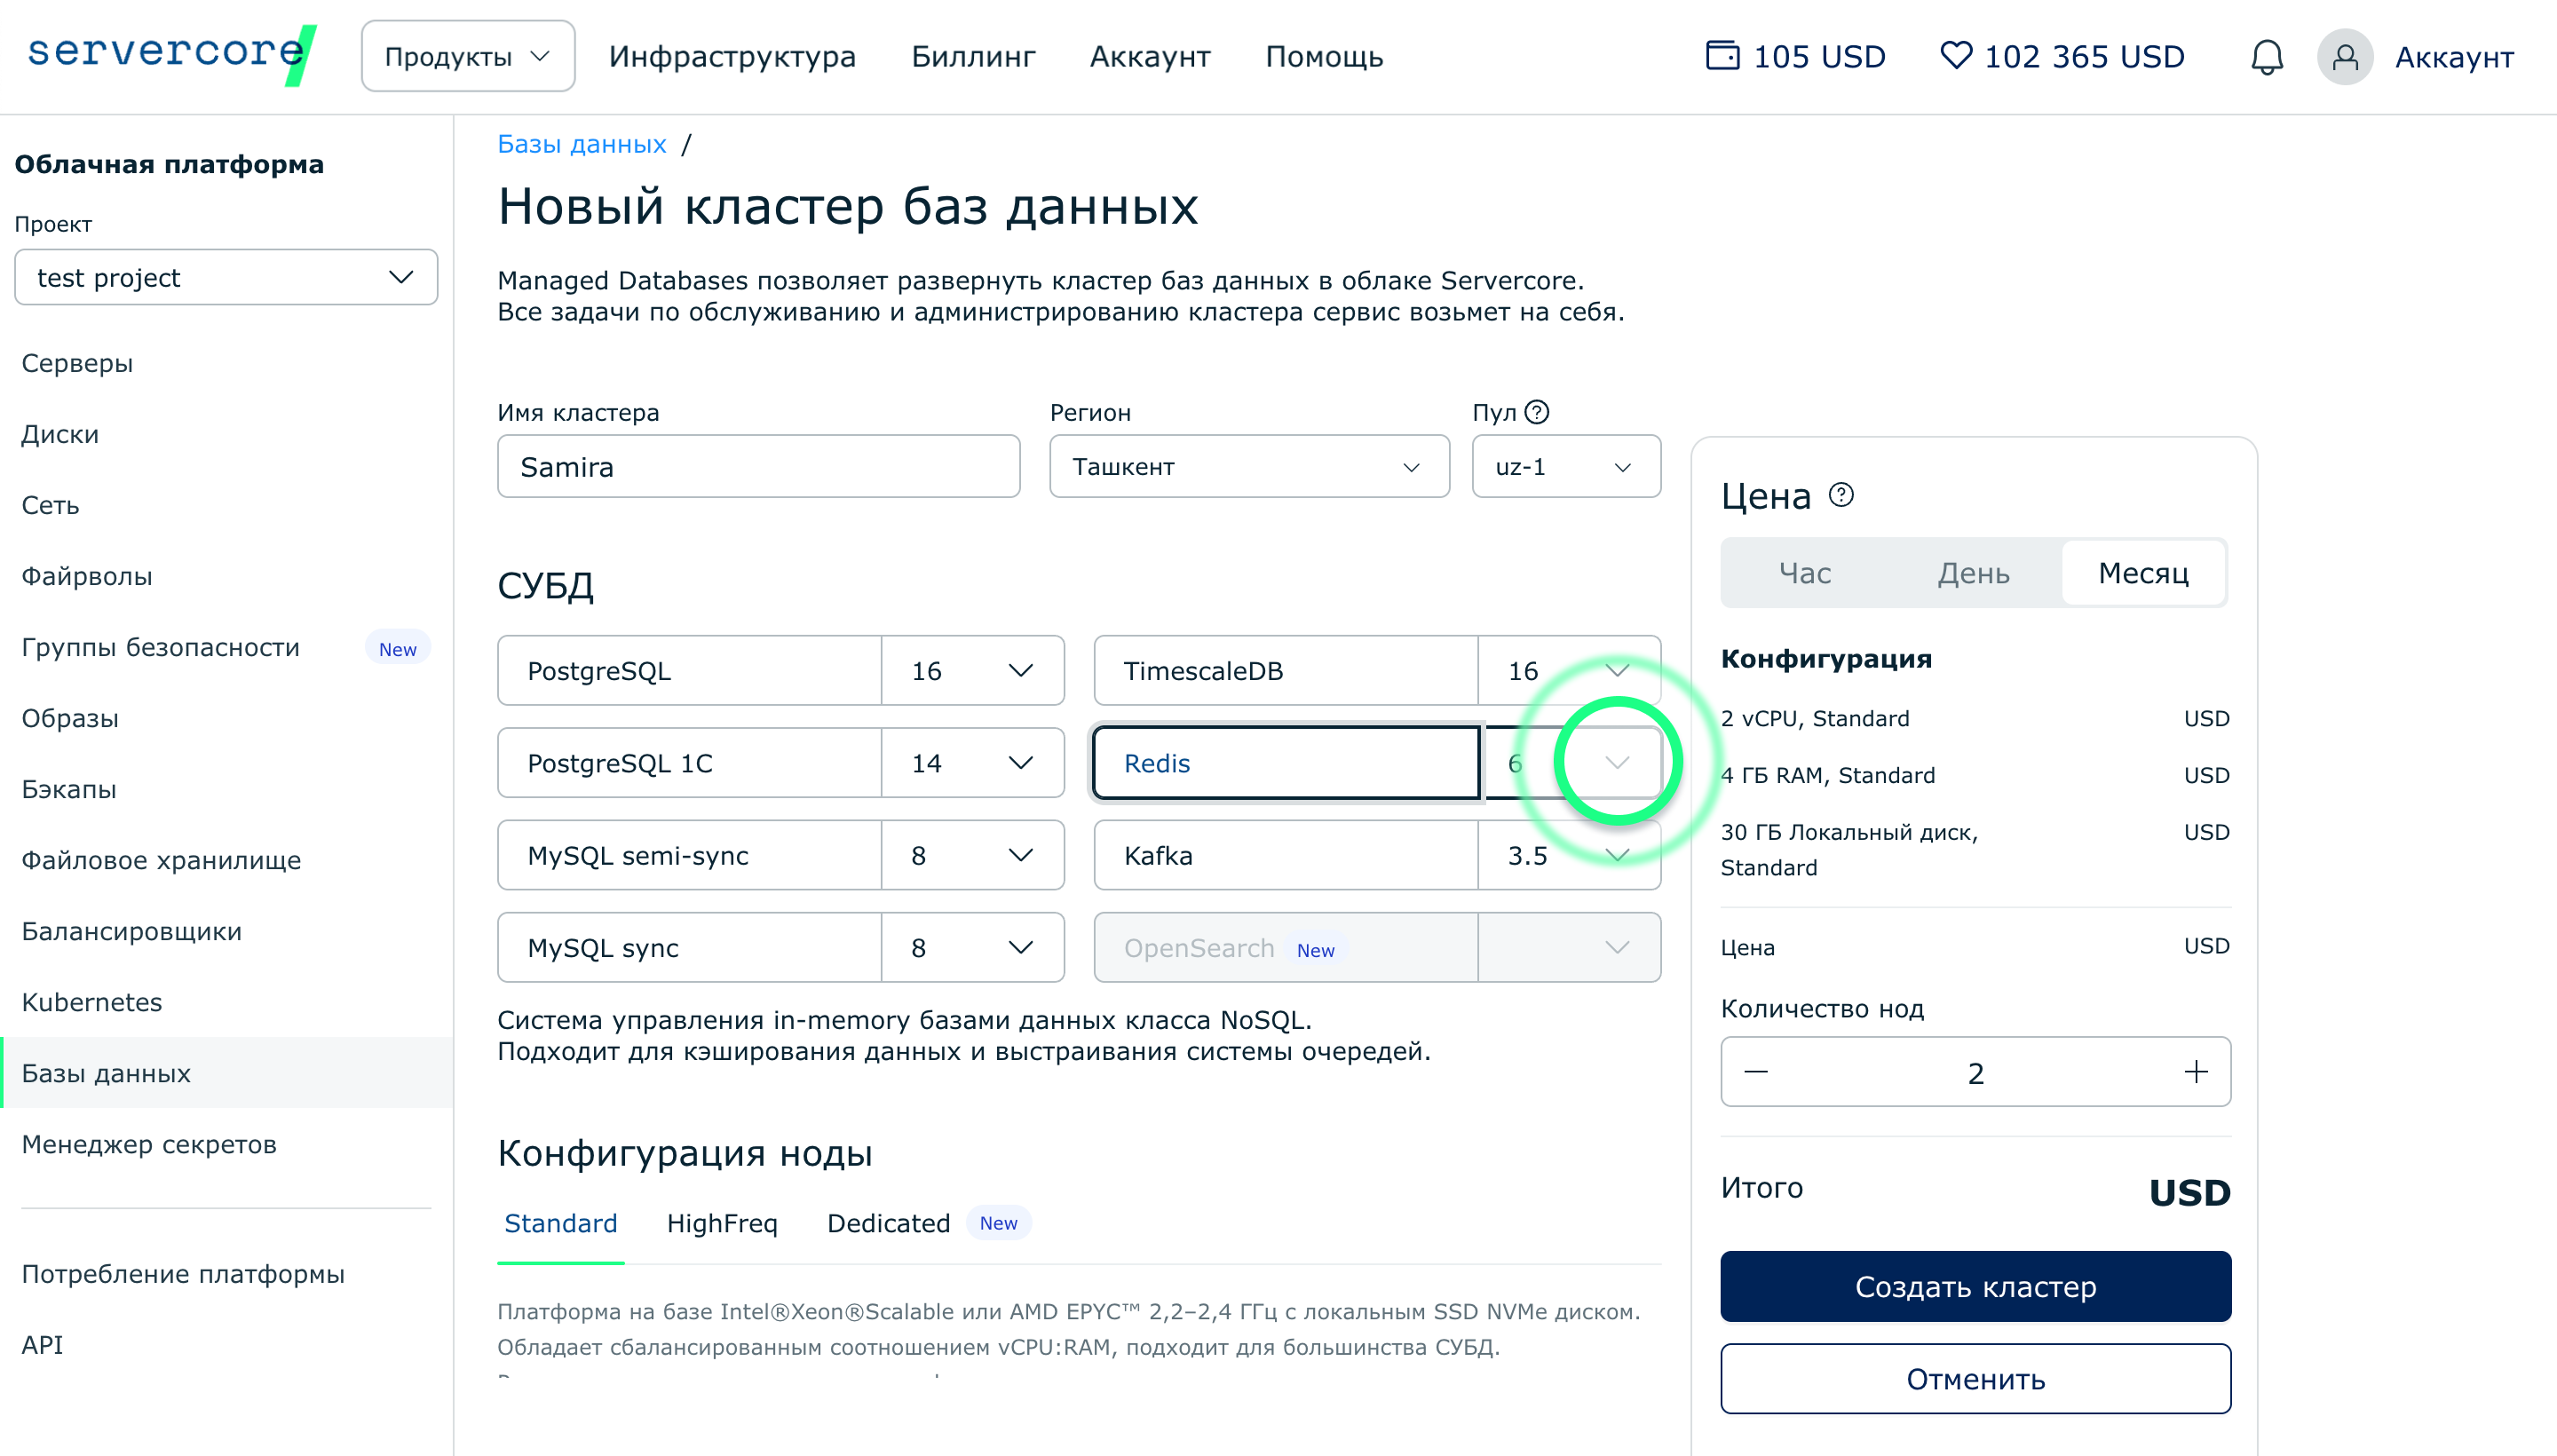Go to Балансировщики in sidebar

click(131, 930)
